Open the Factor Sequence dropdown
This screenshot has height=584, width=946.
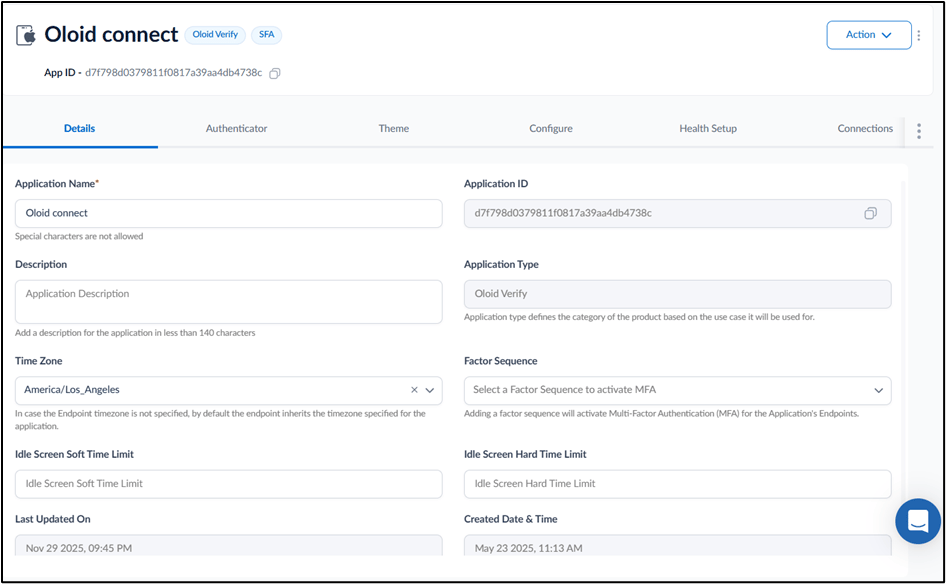click(x=677, y=390)
